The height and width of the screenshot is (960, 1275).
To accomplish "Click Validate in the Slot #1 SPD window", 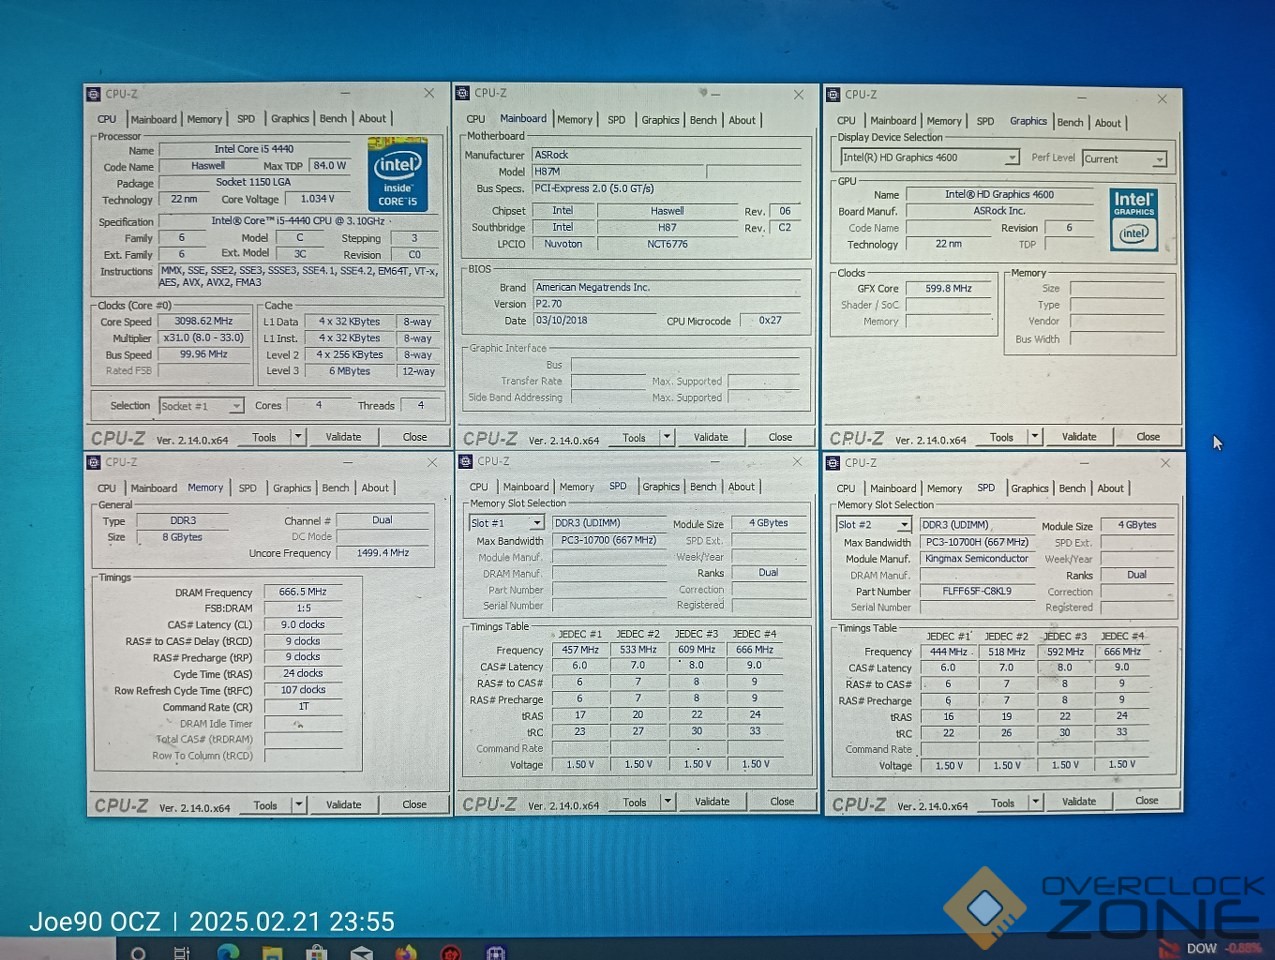I will (x=712, y=802).
